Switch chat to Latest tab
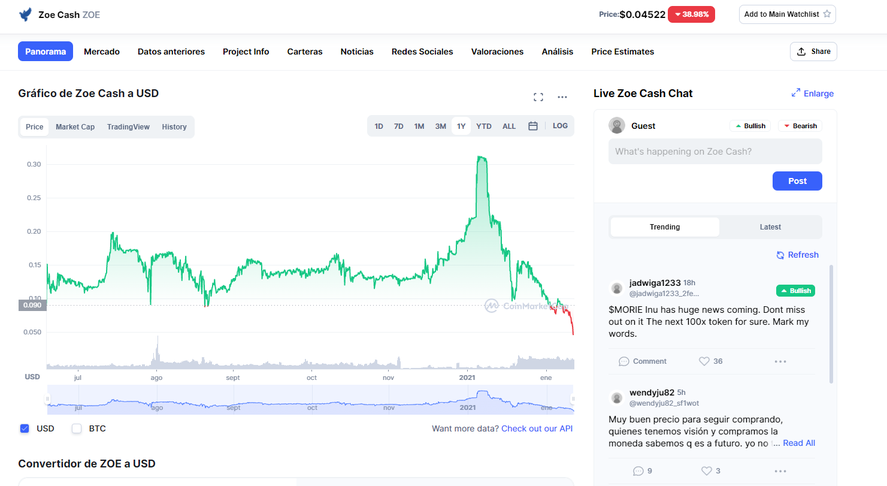This screenshot has width=887, height=486. point(770,227)
